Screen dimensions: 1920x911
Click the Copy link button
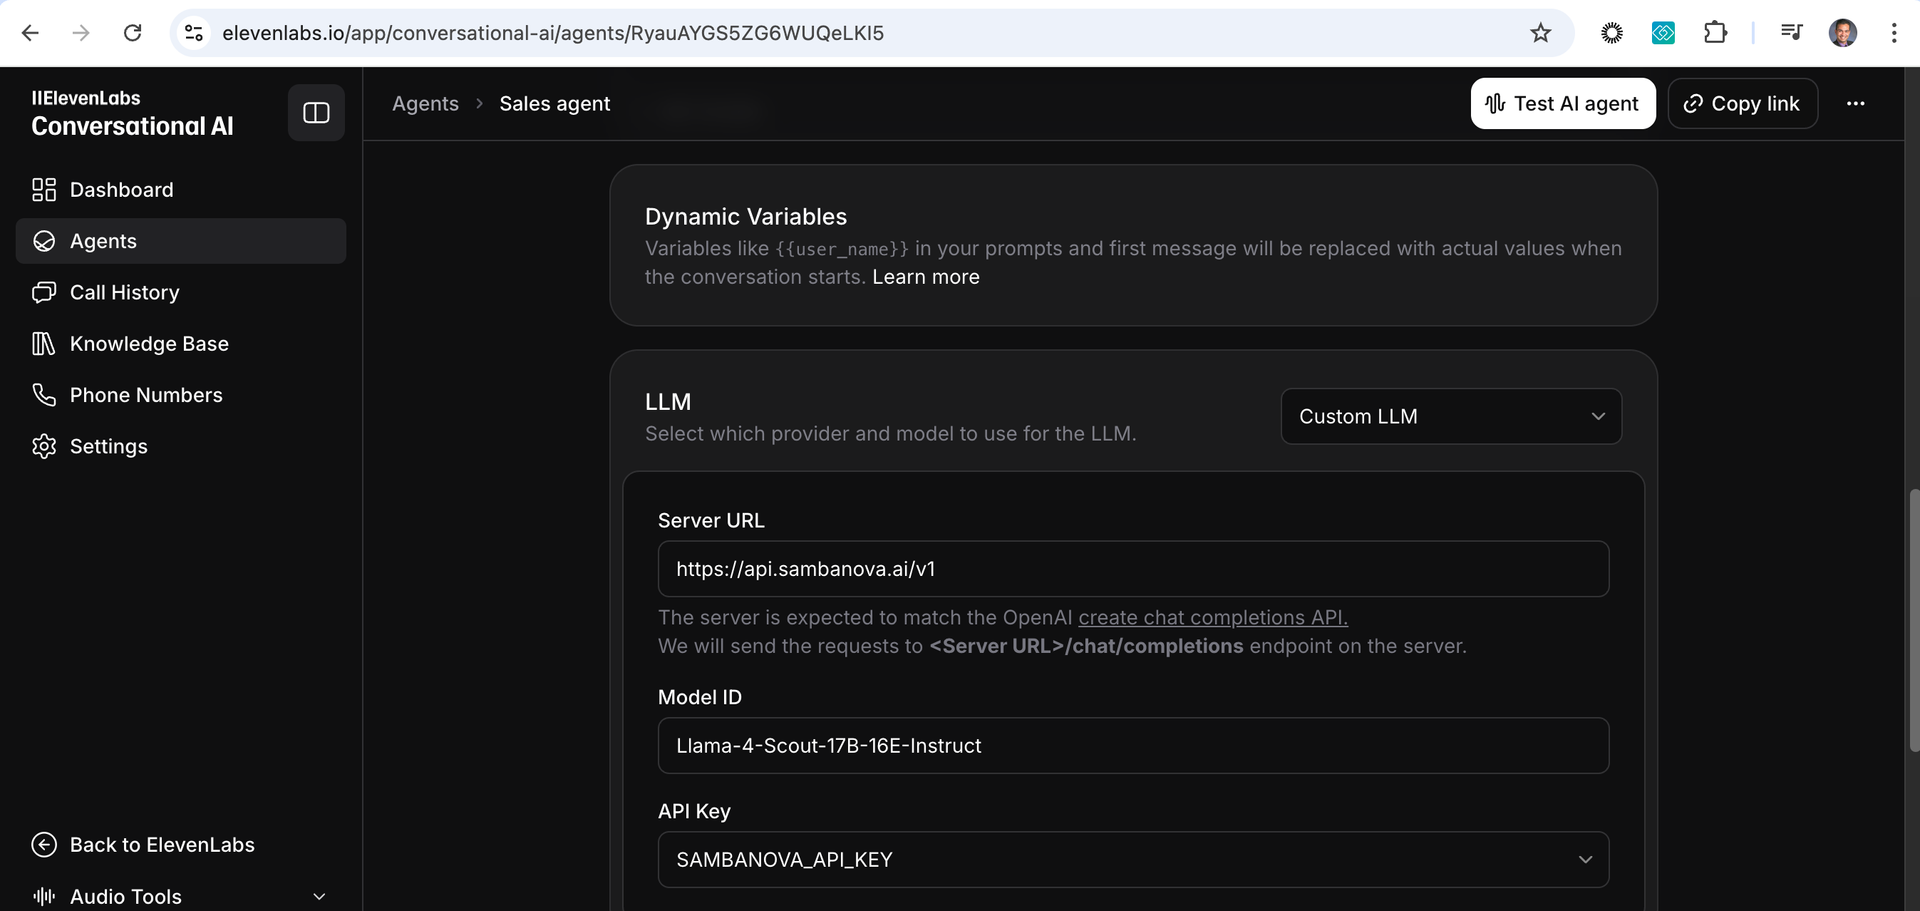tap(1743, 104)
